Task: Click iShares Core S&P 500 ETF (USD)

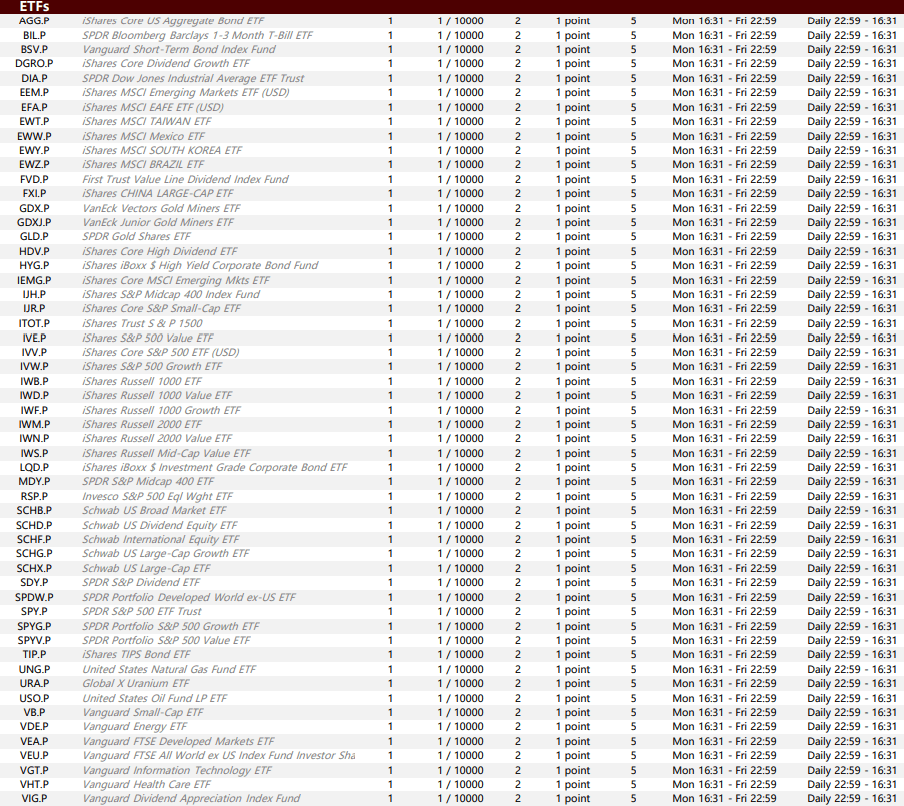Action: point(160,352)
